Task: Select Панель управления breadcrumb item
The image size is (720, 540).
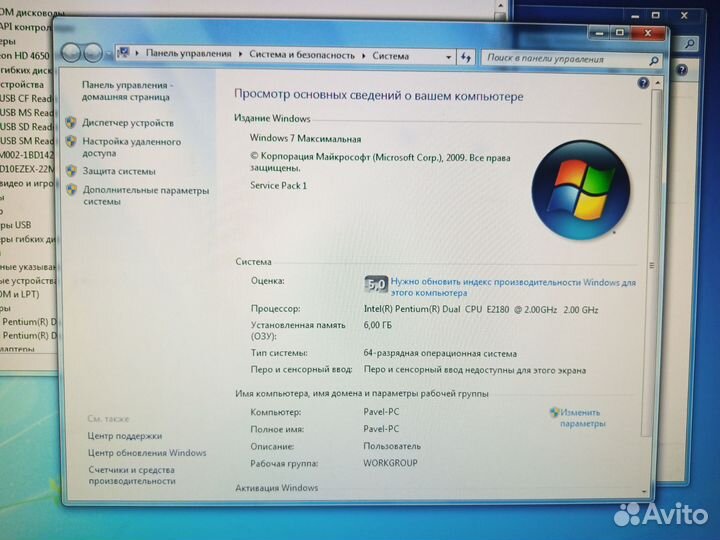Action: tap(188, 55)
